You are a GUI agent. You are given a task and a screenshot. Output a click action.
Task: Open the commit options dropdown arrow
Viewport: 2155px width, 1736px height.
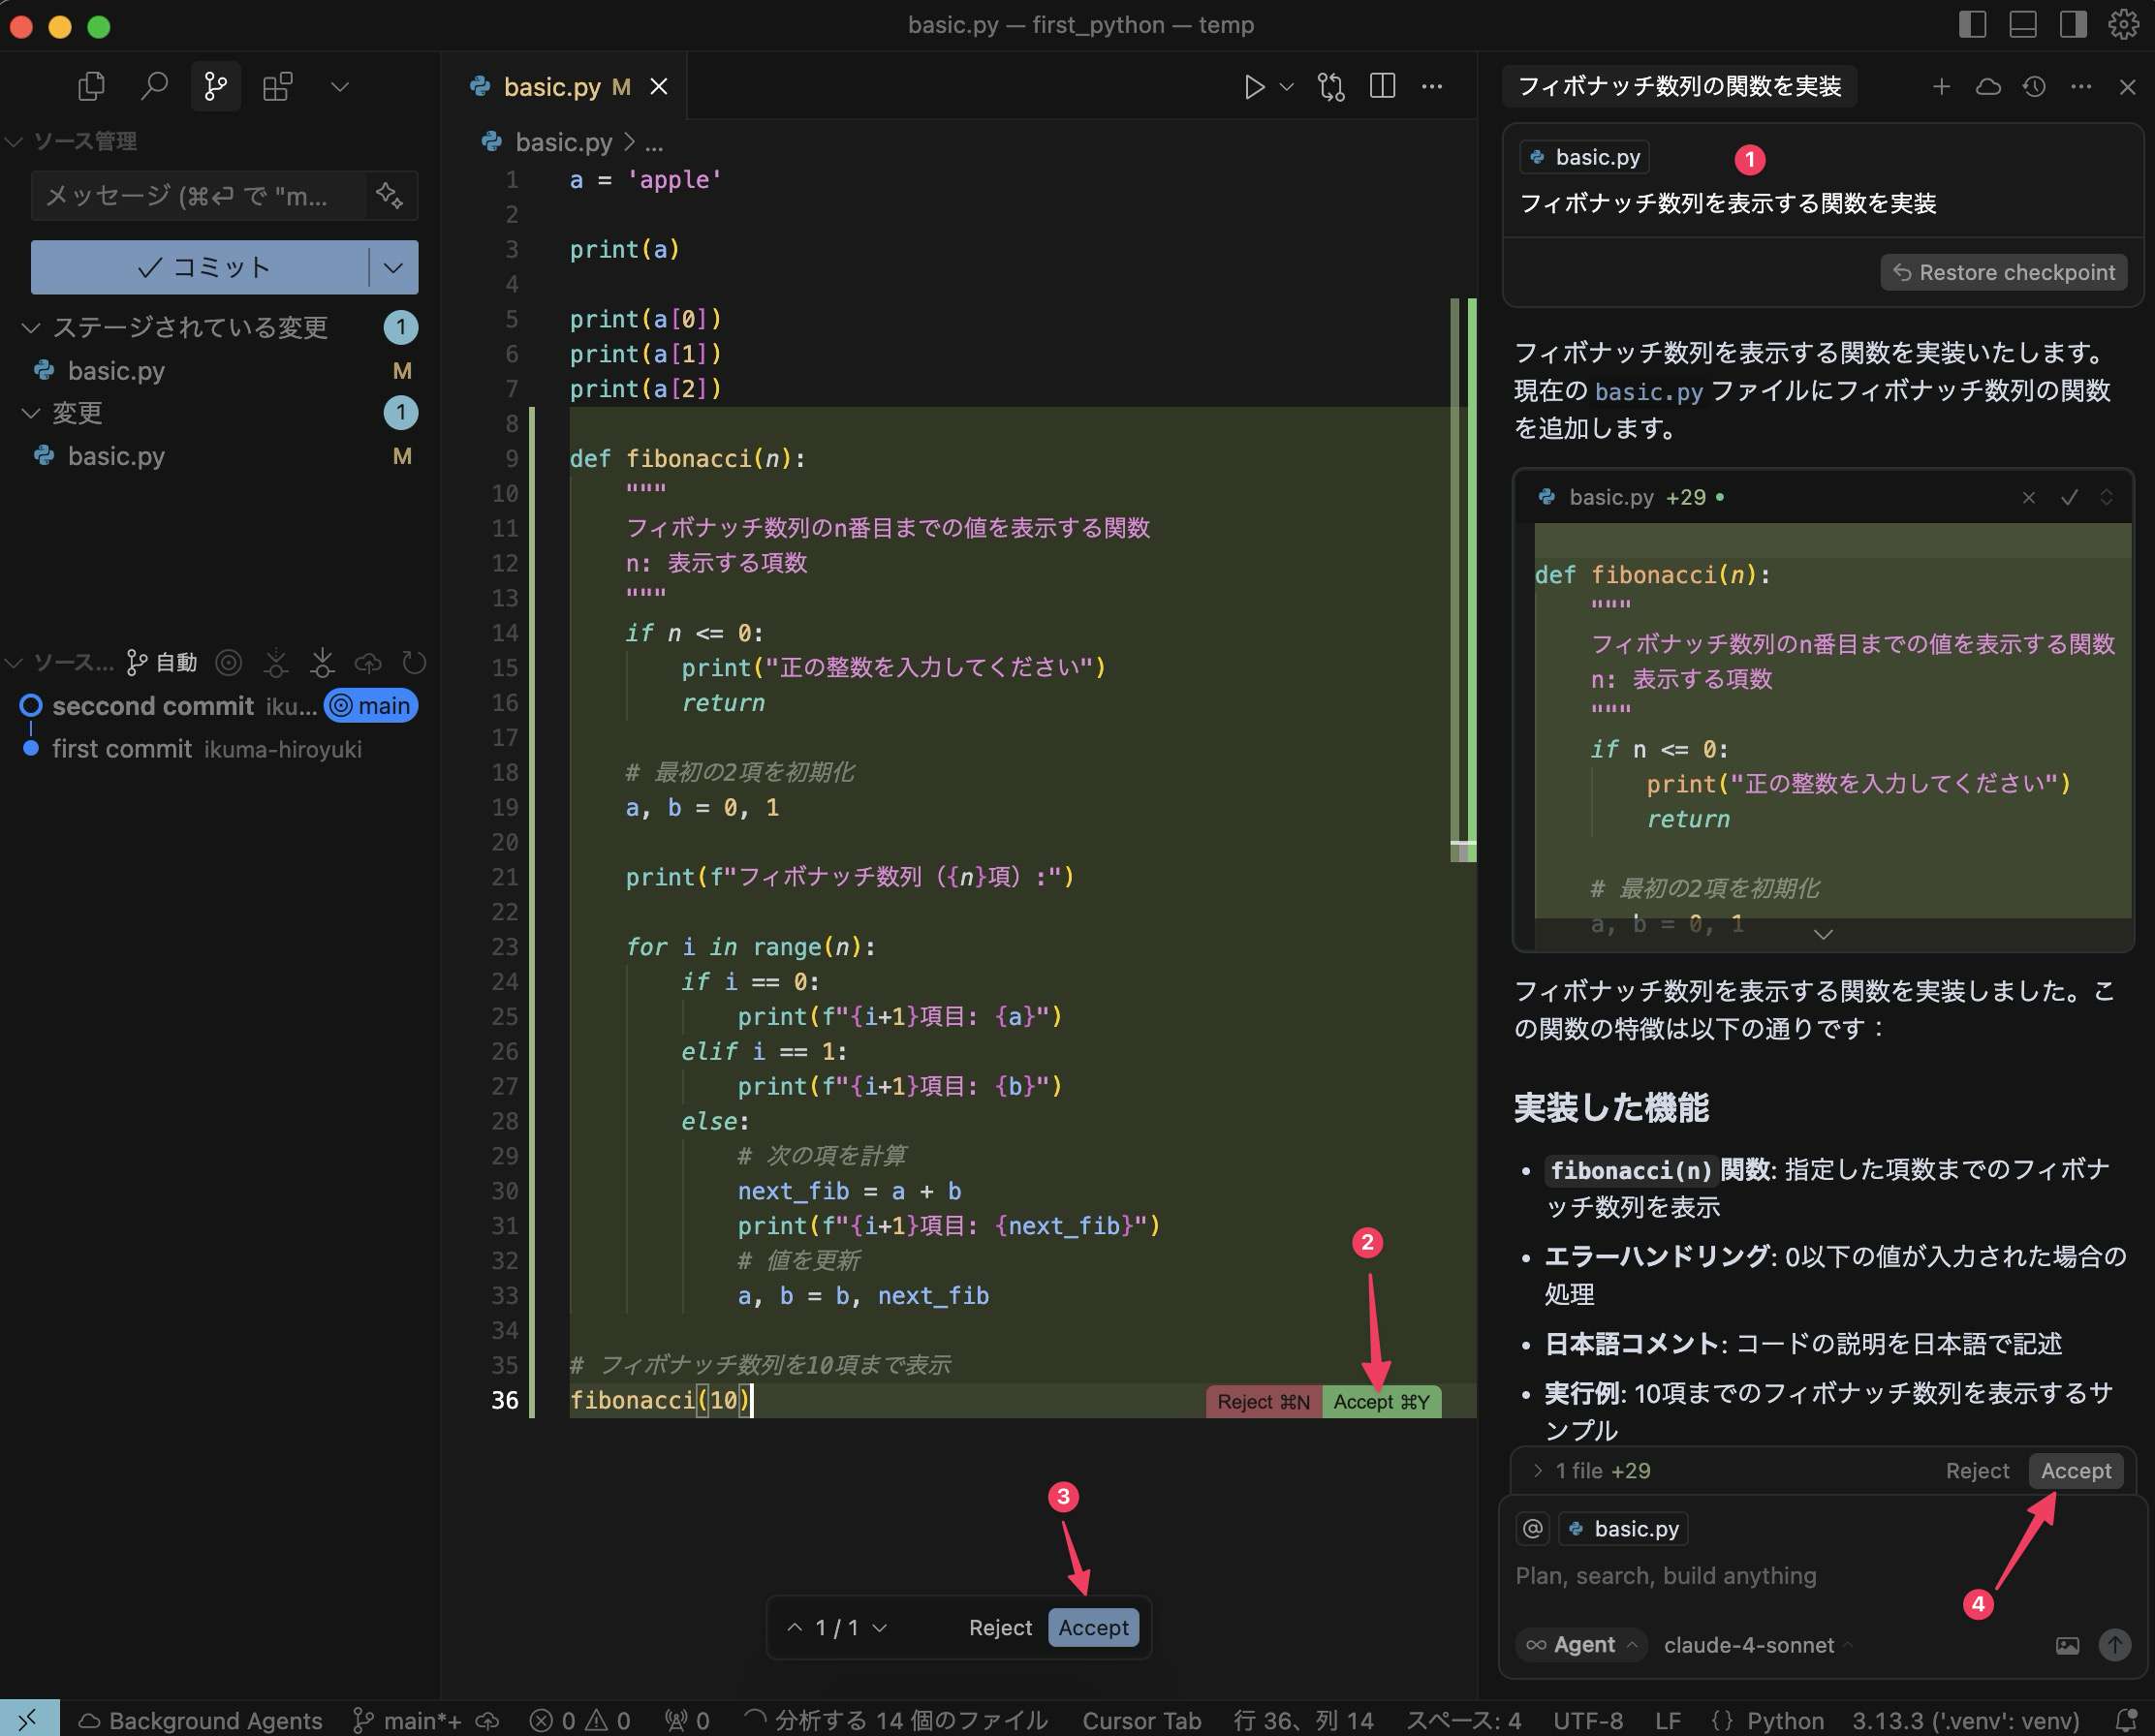pos(394,267)
